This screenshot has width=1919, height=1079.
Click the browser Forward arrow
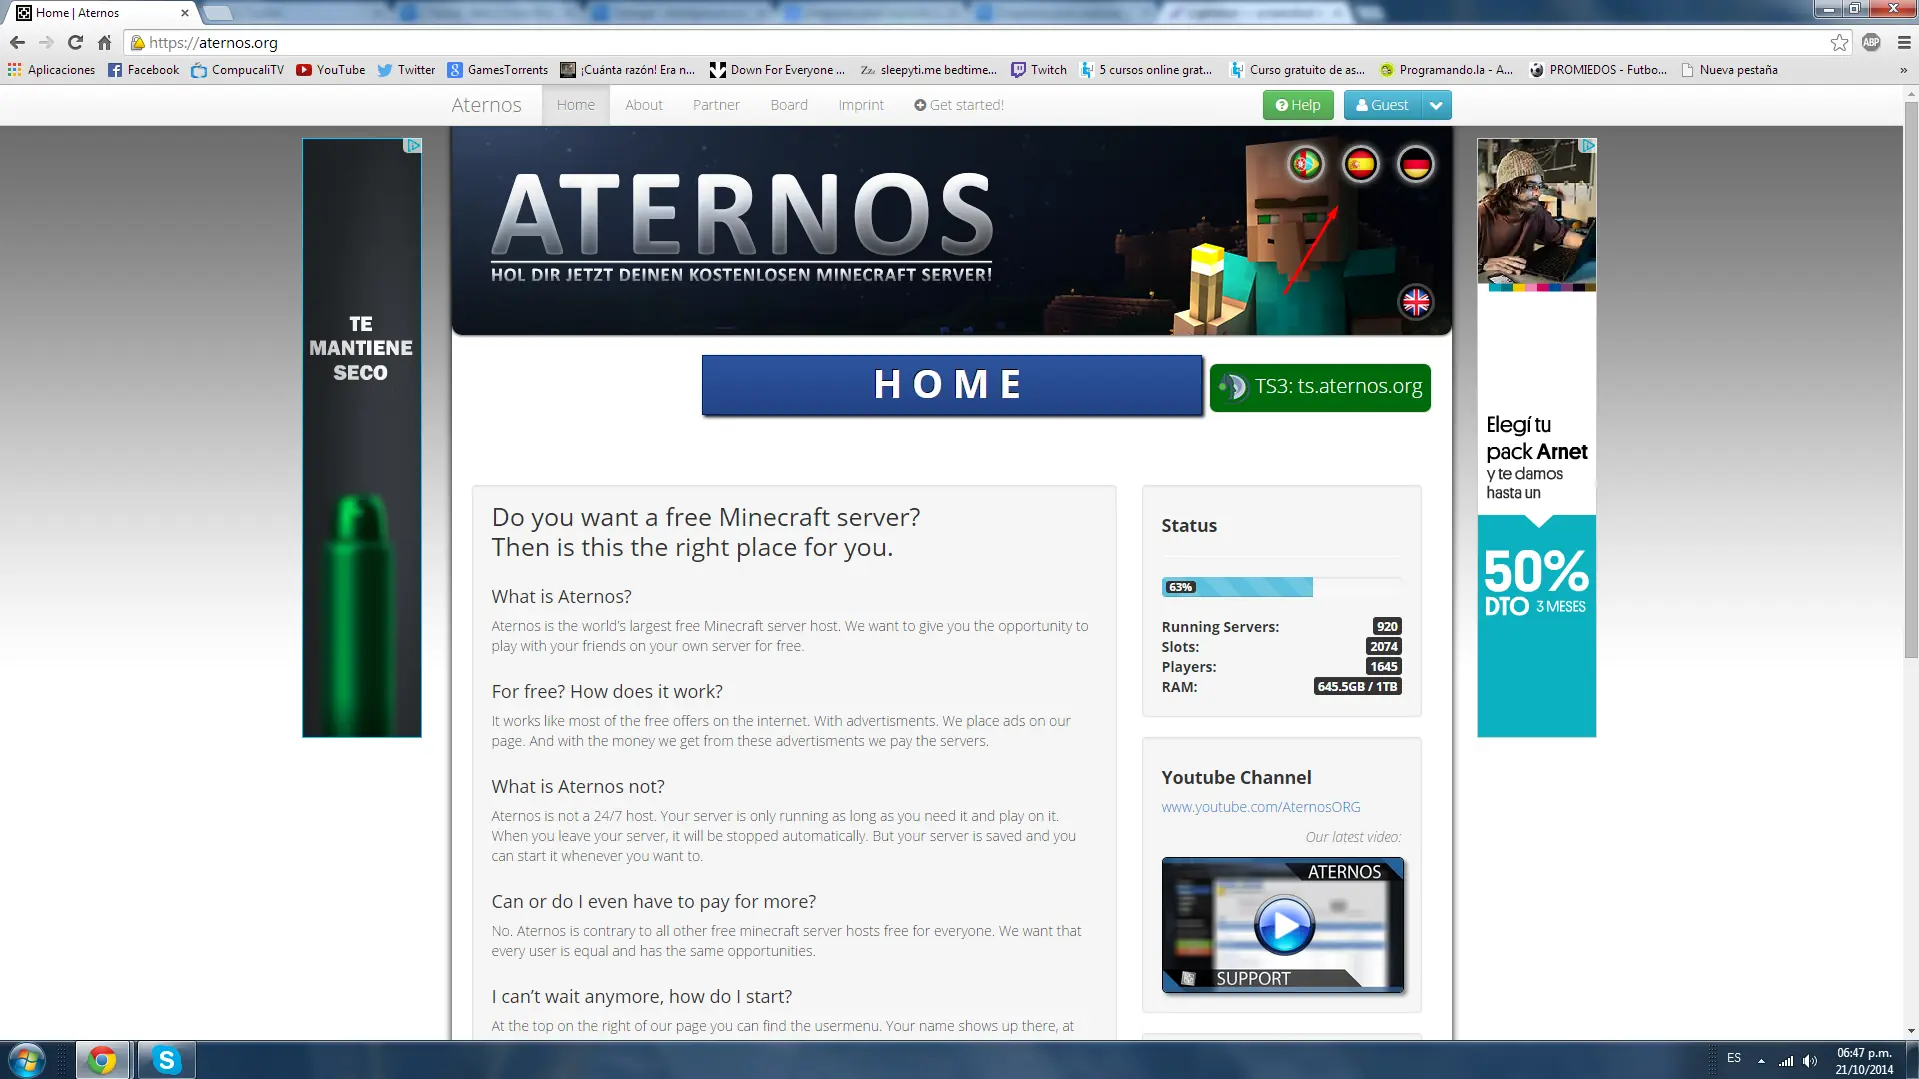point(46,43)
